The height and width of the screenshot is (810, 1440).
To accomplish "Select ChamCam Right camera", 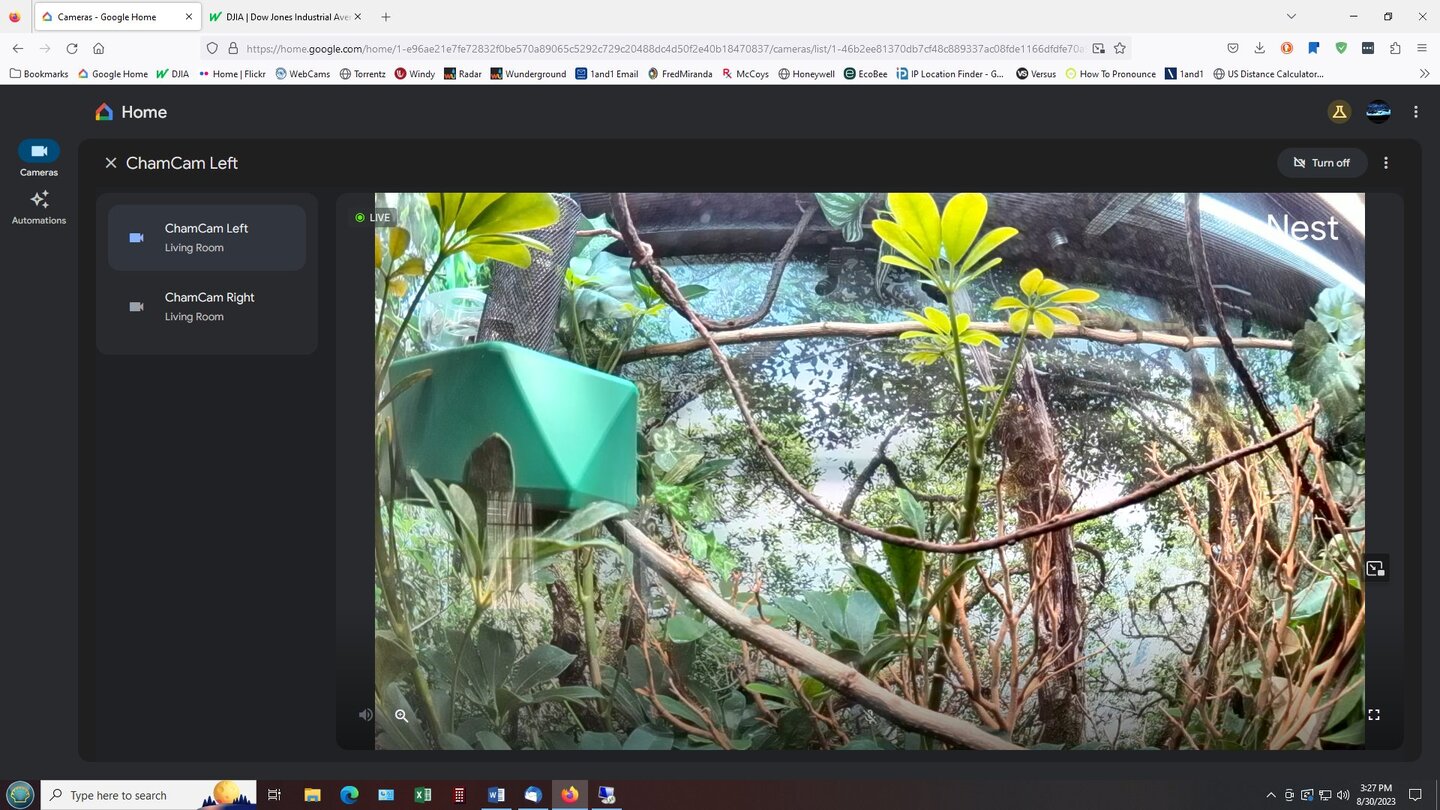I will click(x=207, y=306).
